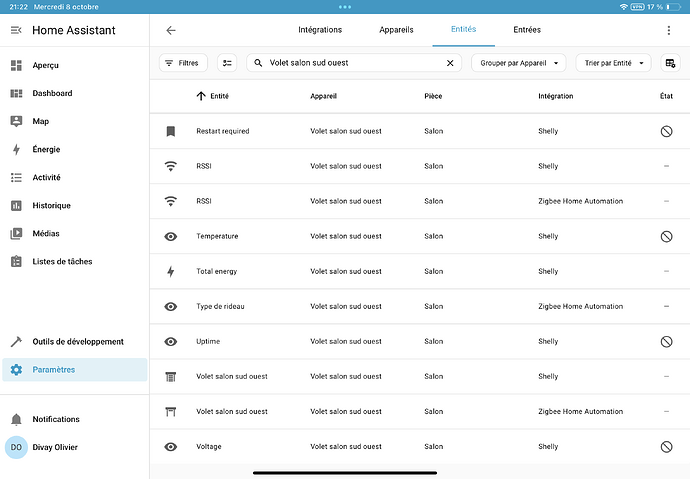Switch to the Intégrations tab

(320, 30)
